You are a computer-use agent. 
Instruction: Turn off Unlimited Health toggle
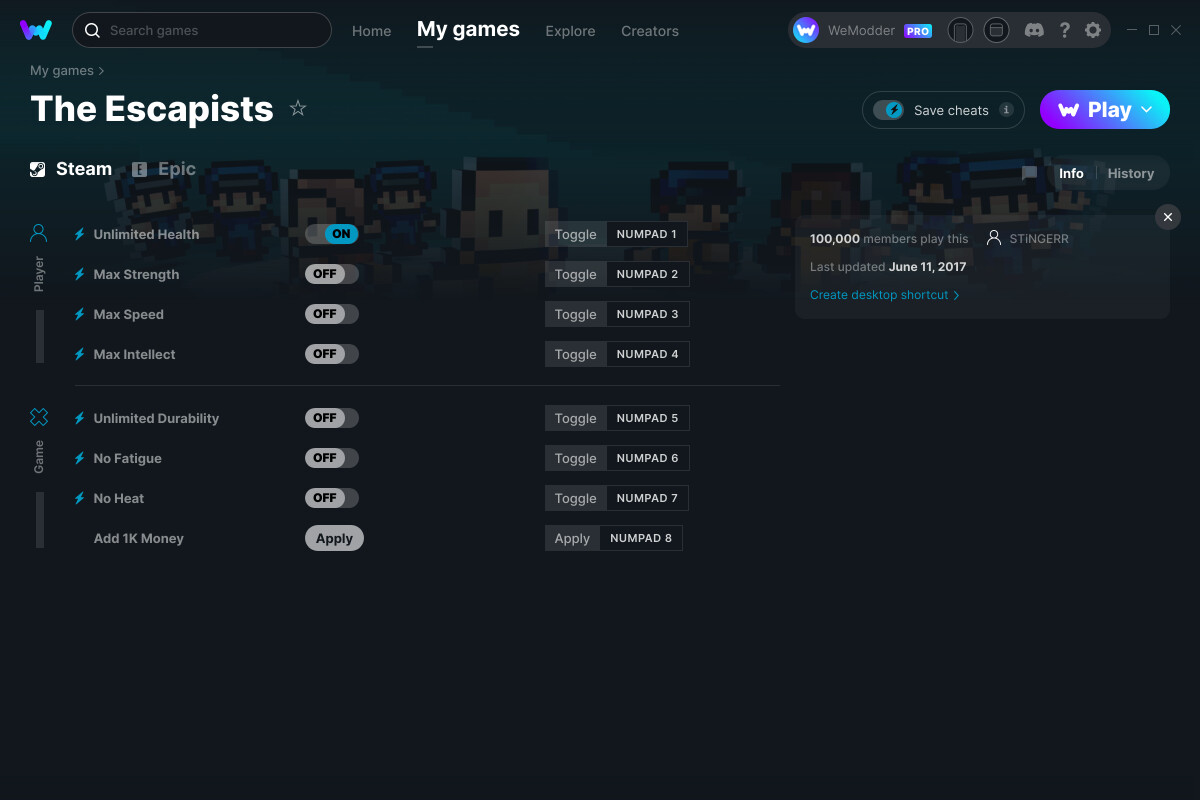(x=332, y=234)
